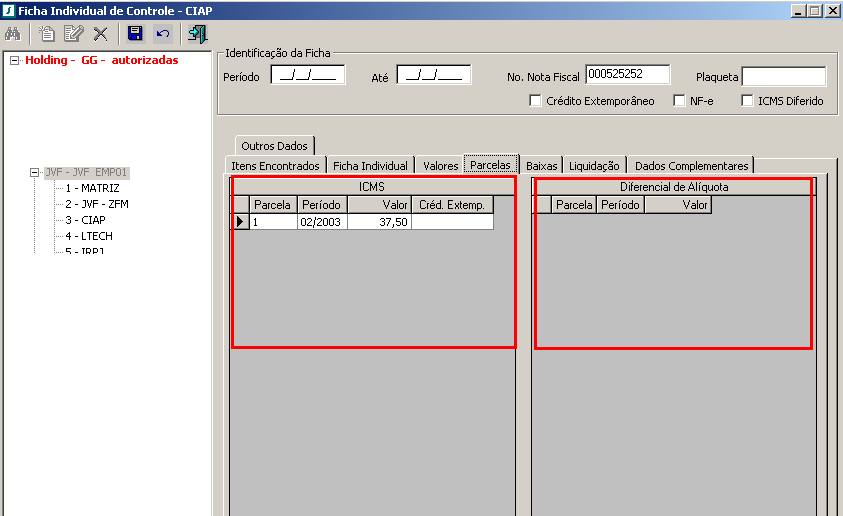Click the ICMS Período column header
This screenshot has width=843, height=516.
(322, 205)
